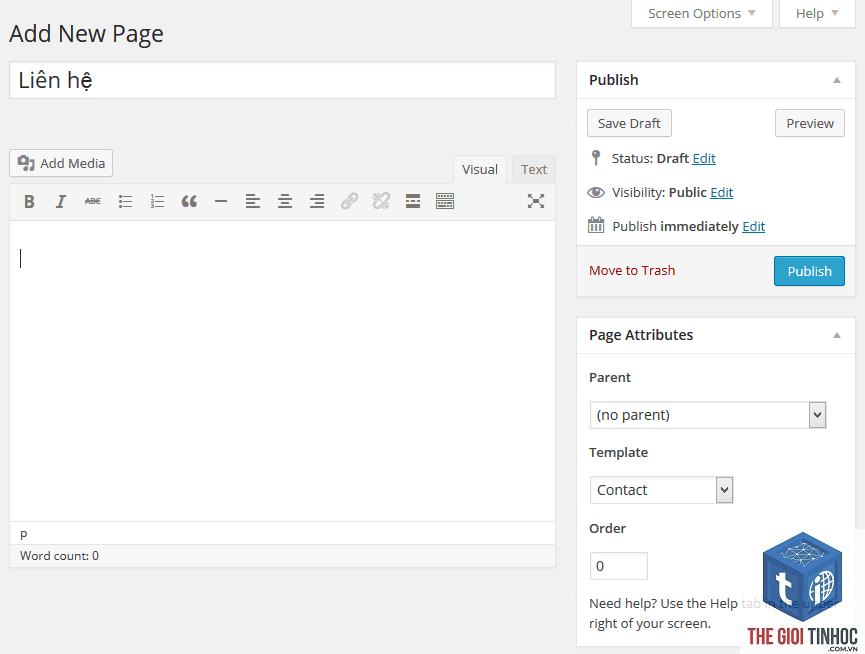Image resolution: width=865 pixels, height=654 pixels.
Task: Insert or edit link
Action: [349, 201]
